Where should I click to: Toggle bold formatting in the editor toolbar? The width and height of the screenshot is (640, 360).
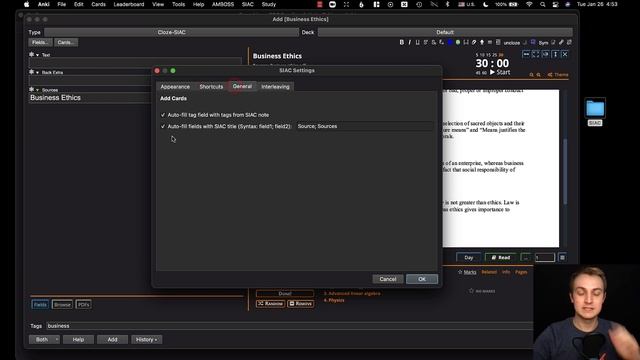click(x=402, y=42)
